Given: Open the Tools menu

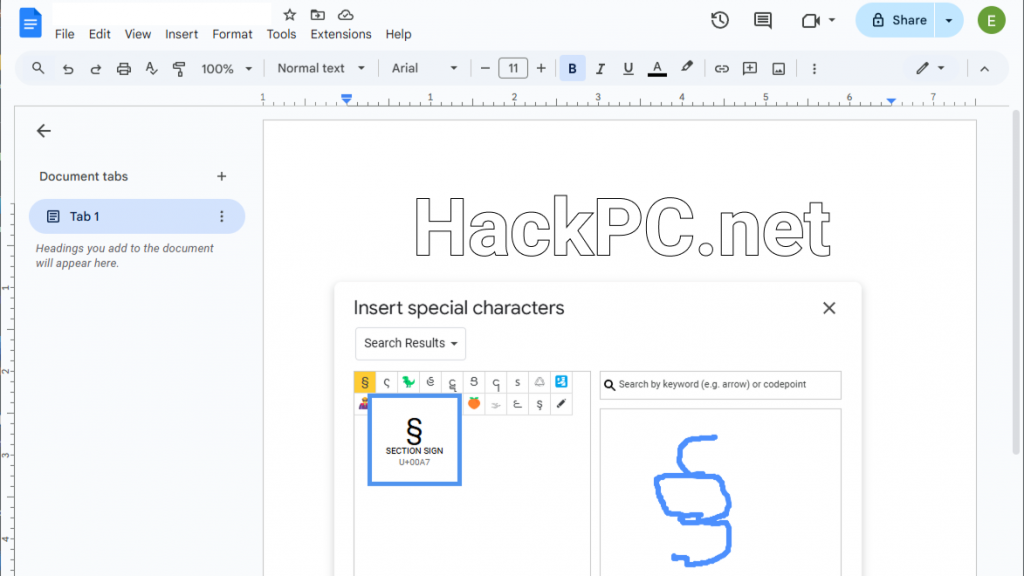Looking at the screenshot, I should pos(281,35).
